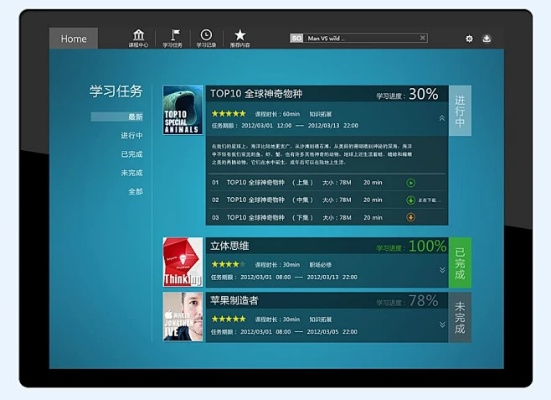Image resolution: width=551 pixels, height=400 pixels.
Task: Open the settings gear icon
Action: coord(469,39)
